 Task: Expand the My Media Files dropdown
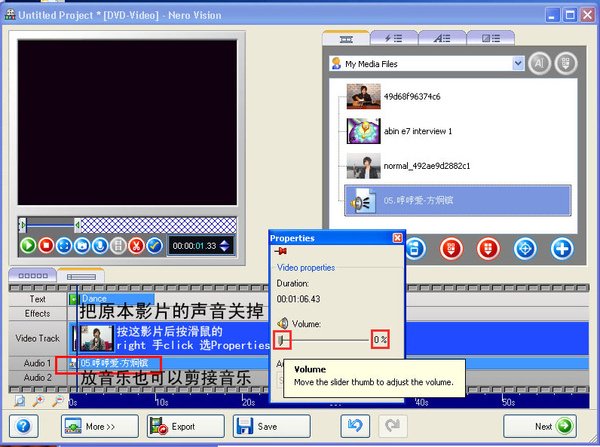[518, 63]
